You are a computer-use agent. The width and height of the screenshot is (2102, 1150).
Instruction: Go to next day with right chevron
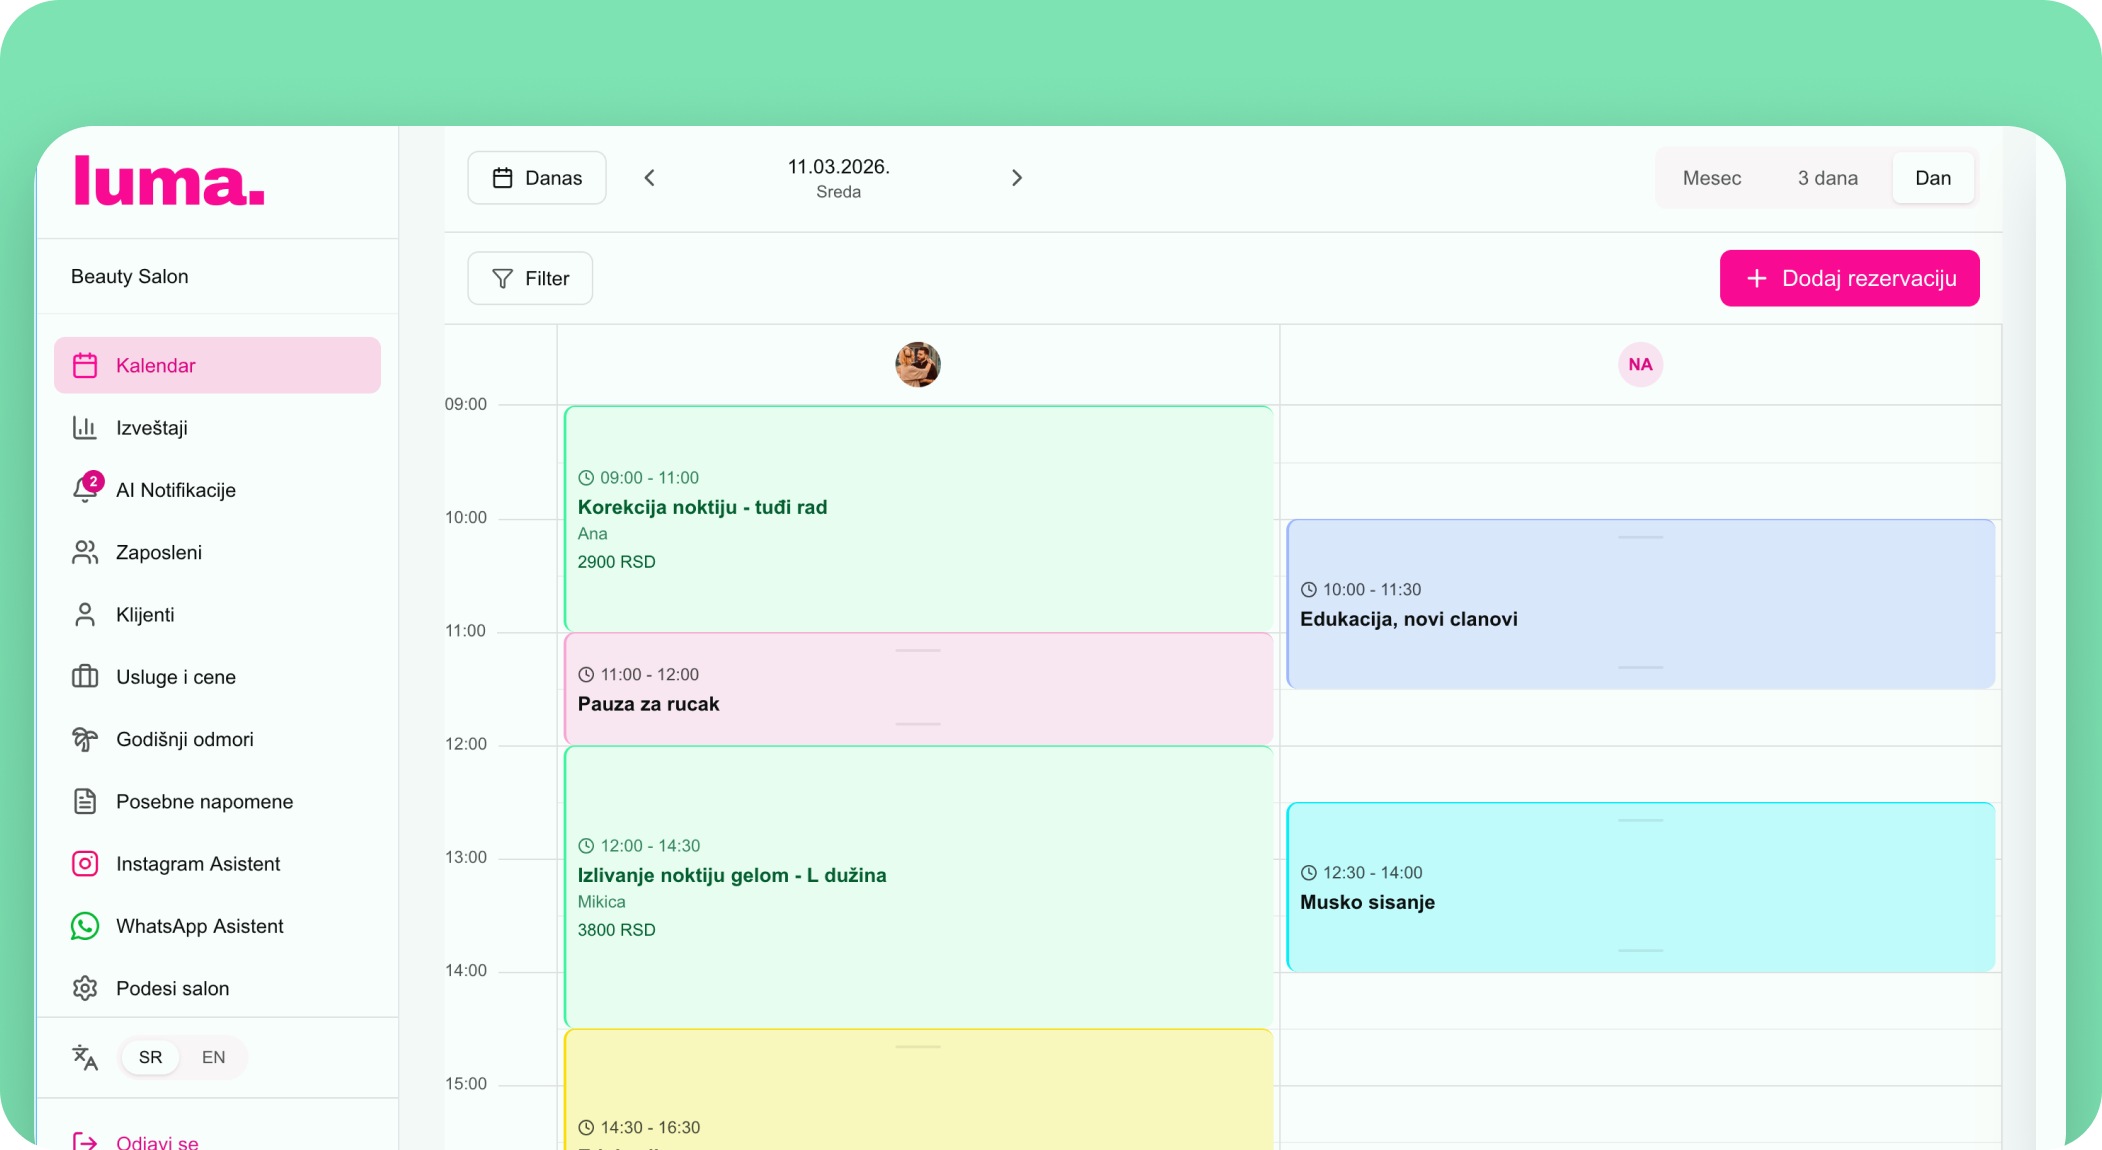(1016, 178)
